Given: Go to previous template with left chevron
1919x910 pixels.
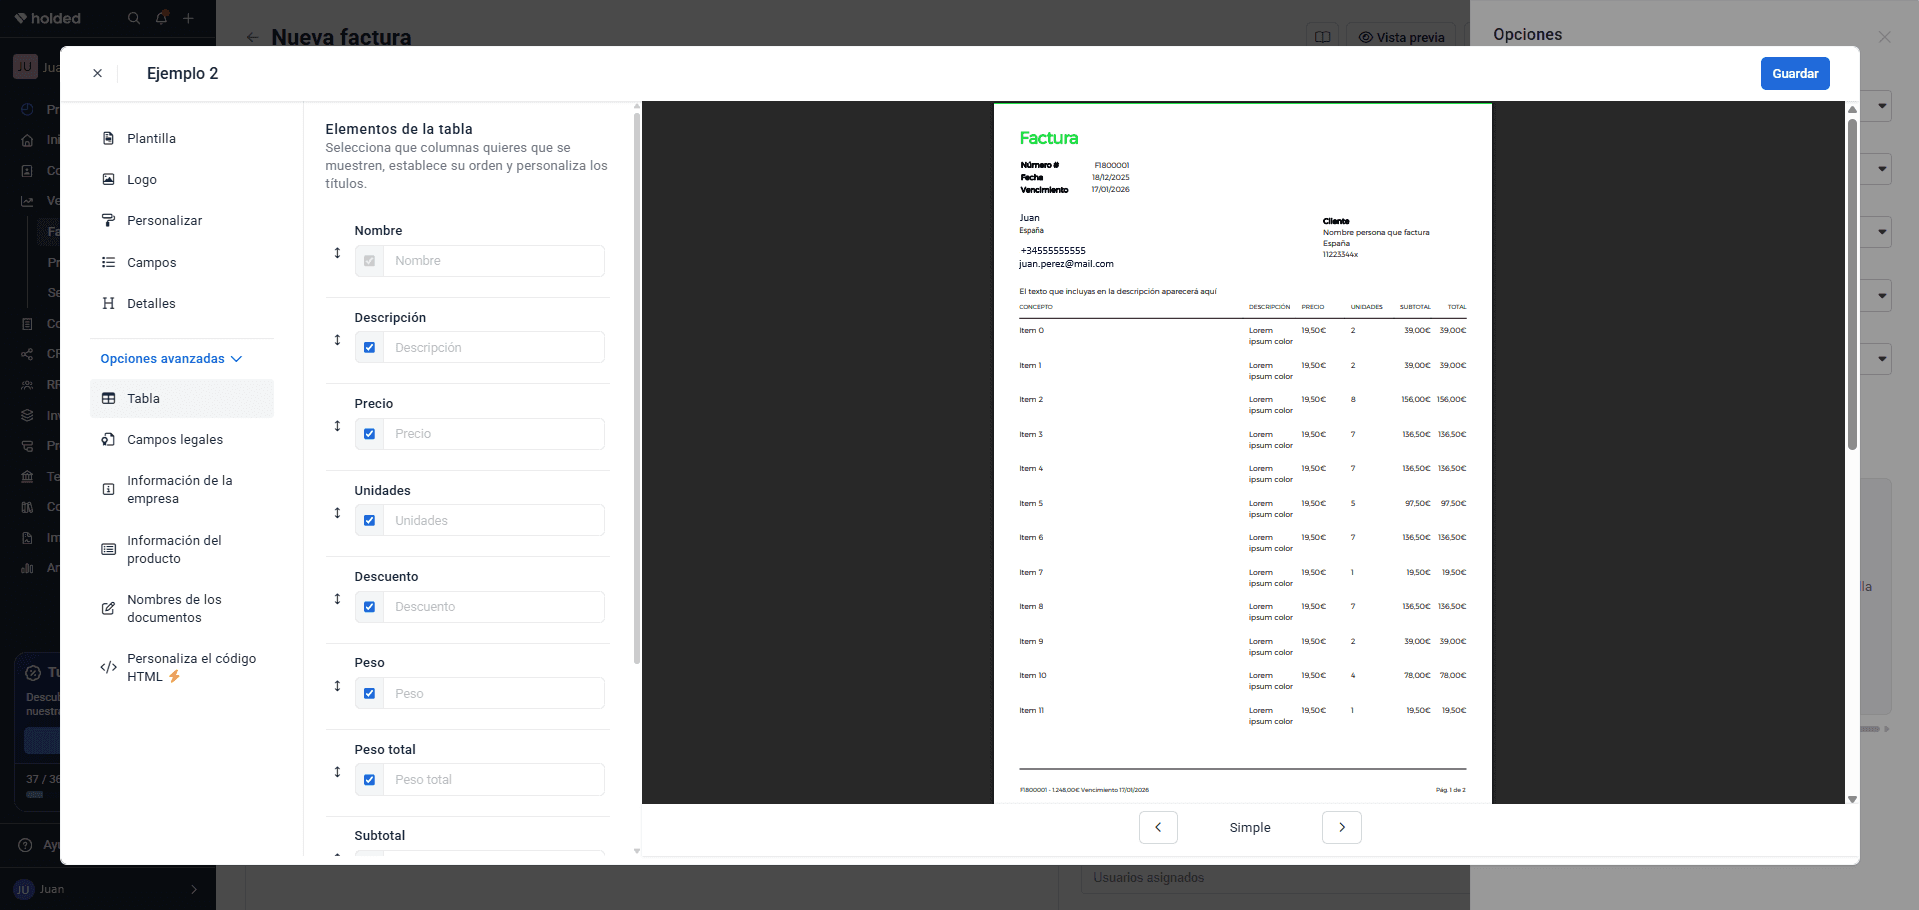Looking at the screenshot, I should [1158, 827].
